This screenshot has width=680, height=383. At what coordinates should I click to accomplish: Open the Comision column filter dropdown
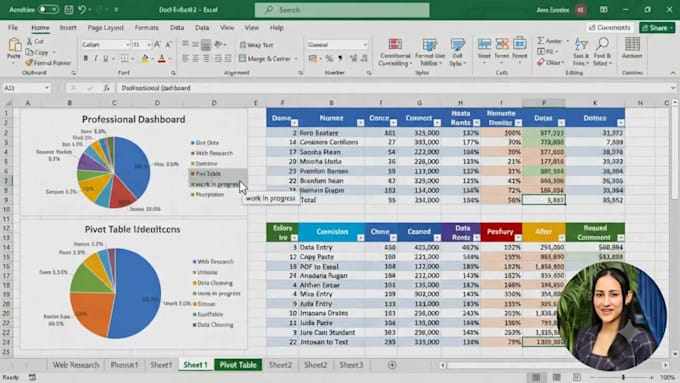click(x=360, y=238)
